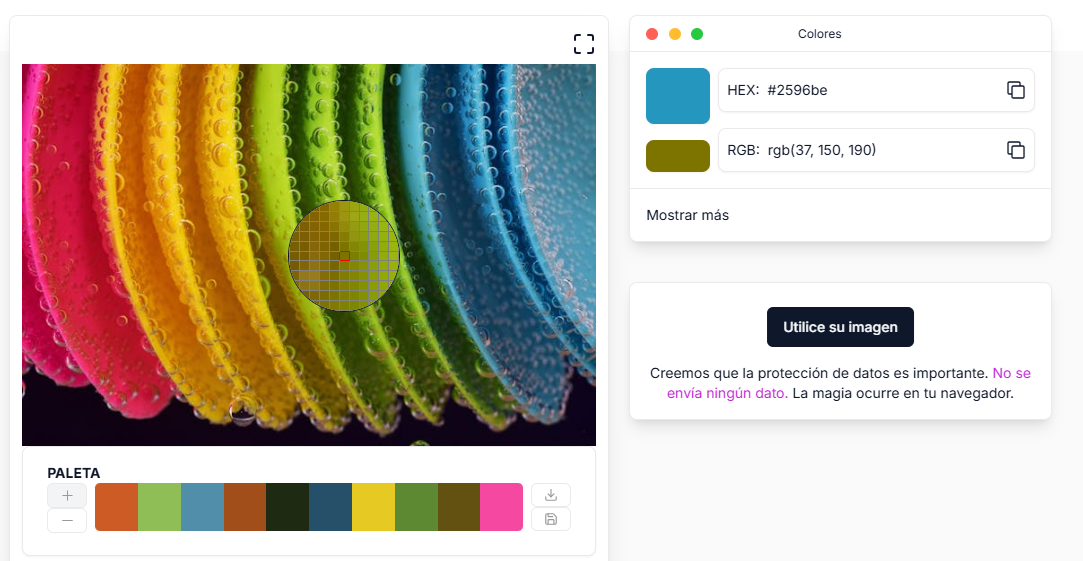Click the RGB value field
Screen dimensions: 1083x561
(860, 150)
